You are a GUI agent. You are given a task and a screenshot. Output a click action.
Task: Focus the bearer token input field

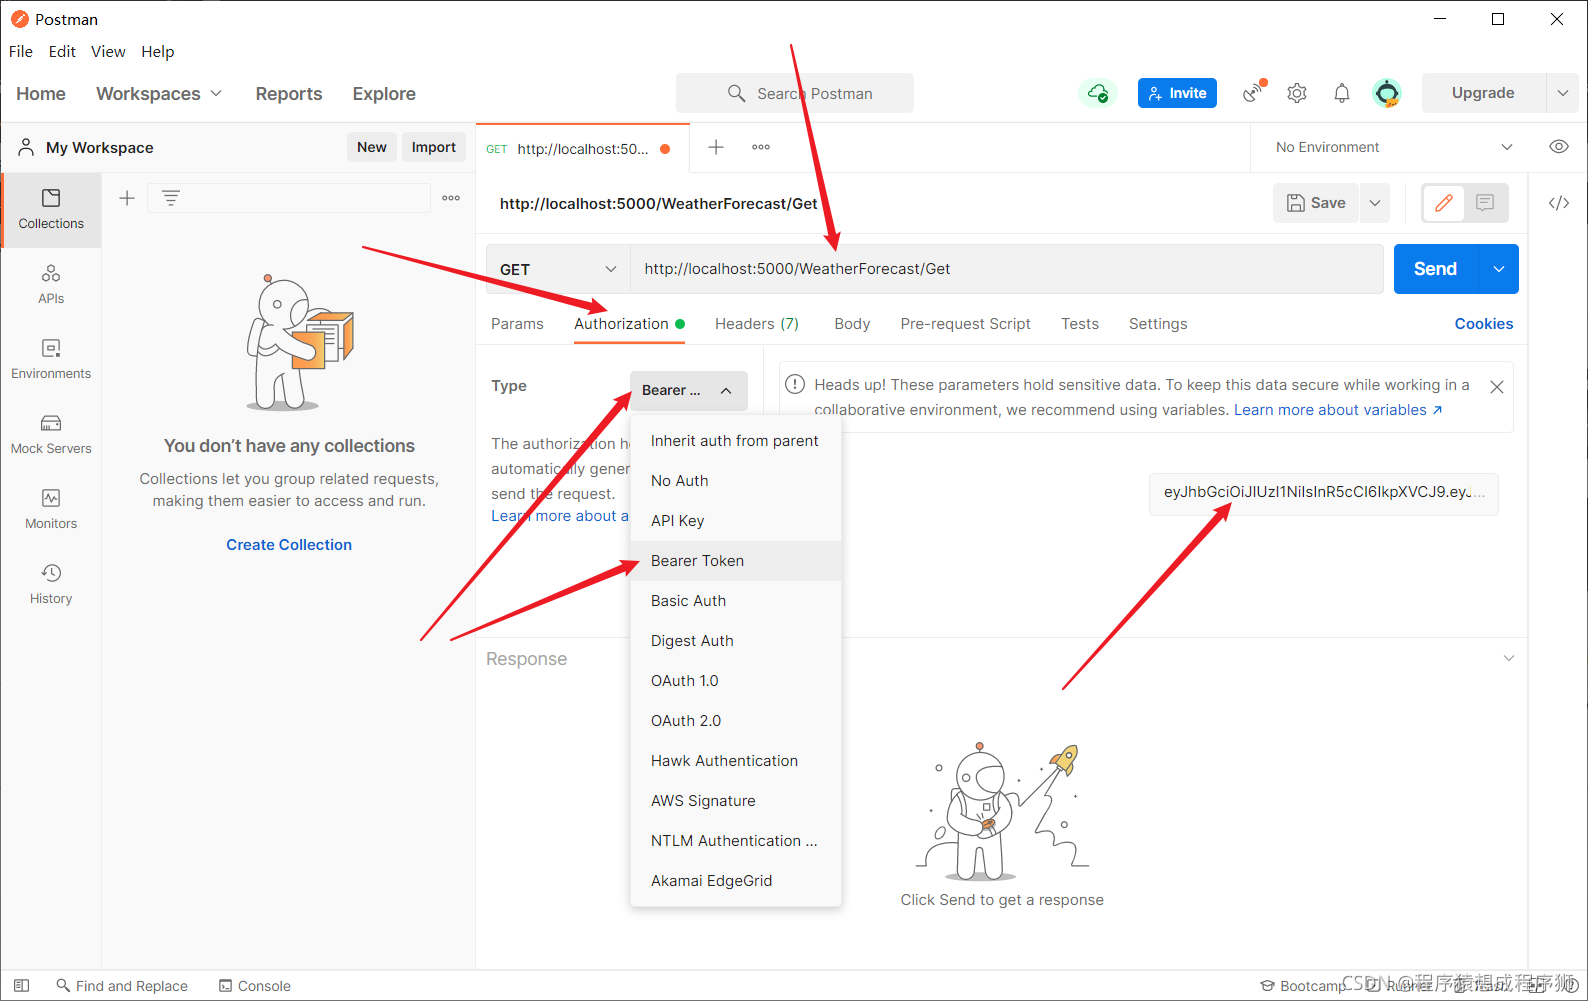point(1324,493)
